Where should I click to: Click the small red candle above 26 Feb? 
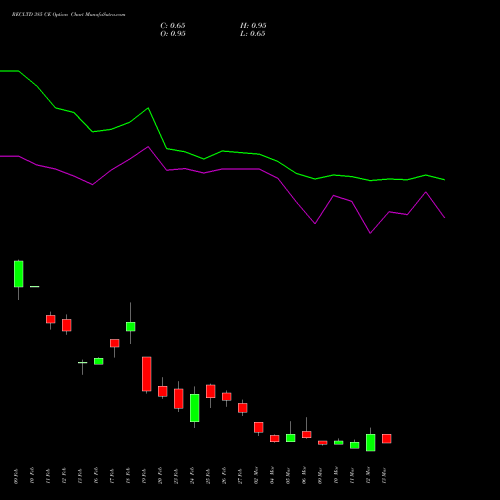click(227, 396)
